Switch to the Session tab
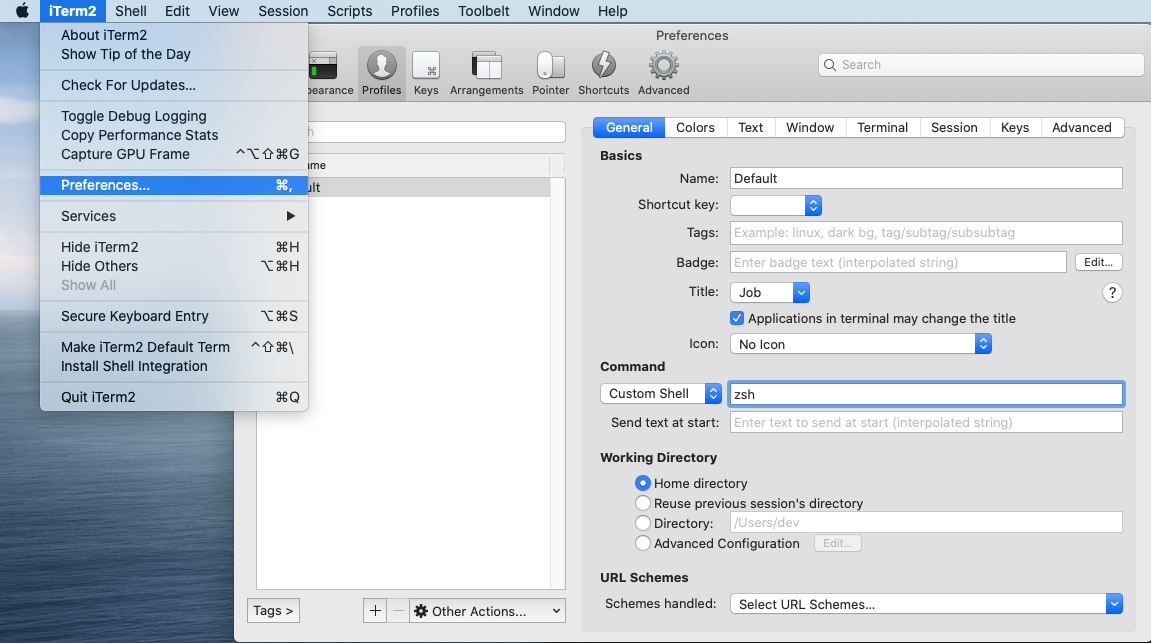1151x643 pixels. 954,127
